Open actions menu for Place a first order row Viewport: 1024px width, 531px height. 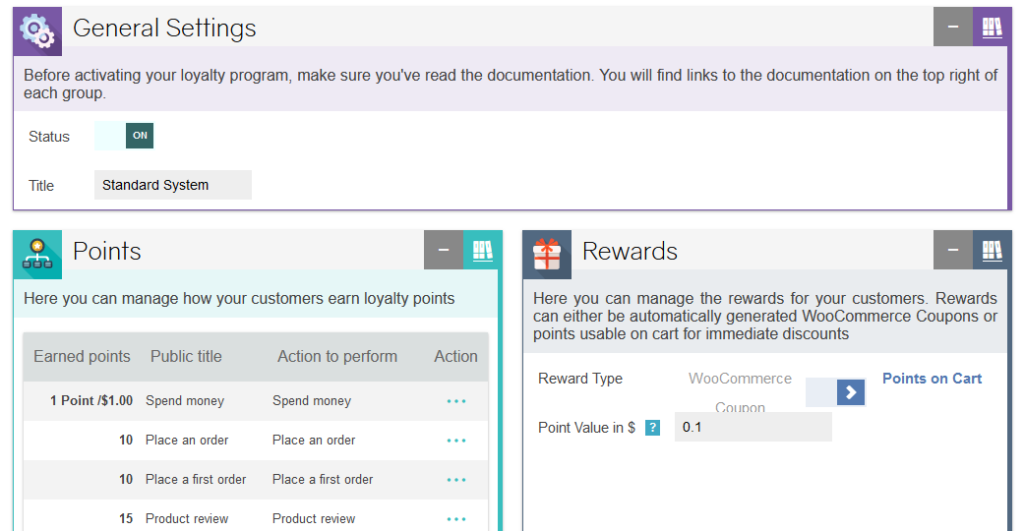coord(456,479)
